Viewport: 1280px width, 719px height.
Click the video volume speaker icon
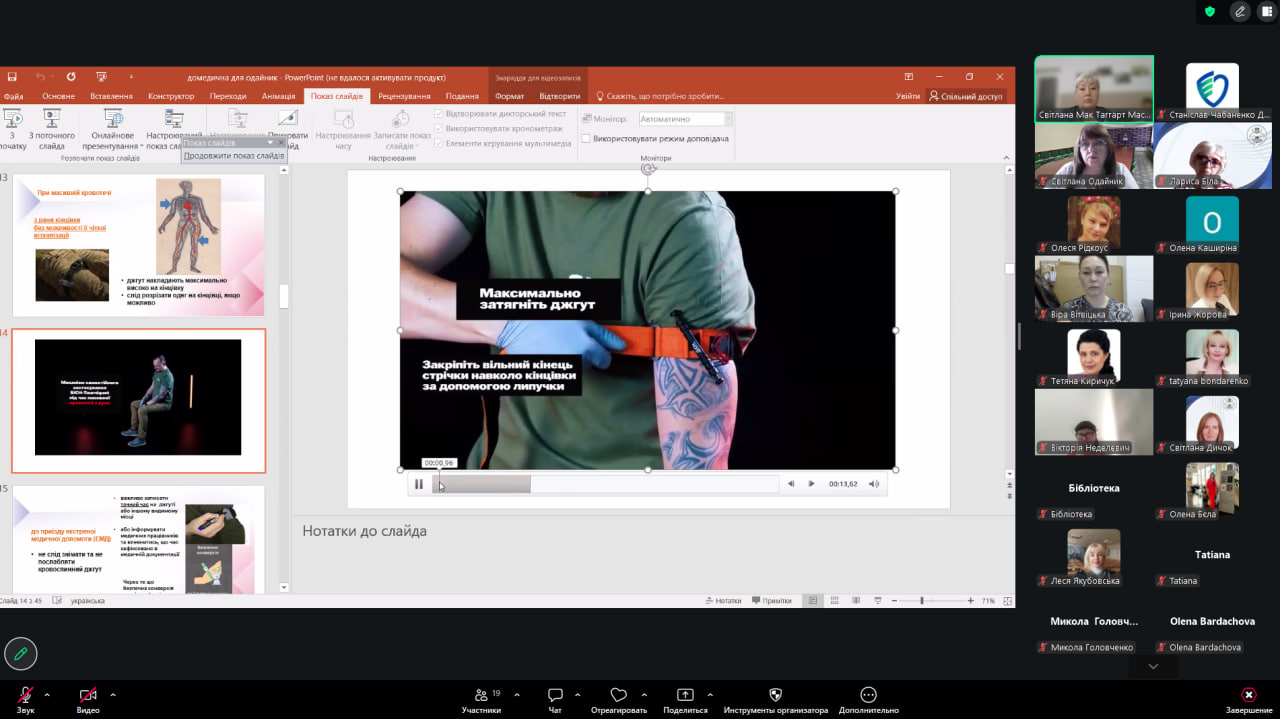(873, 484)
